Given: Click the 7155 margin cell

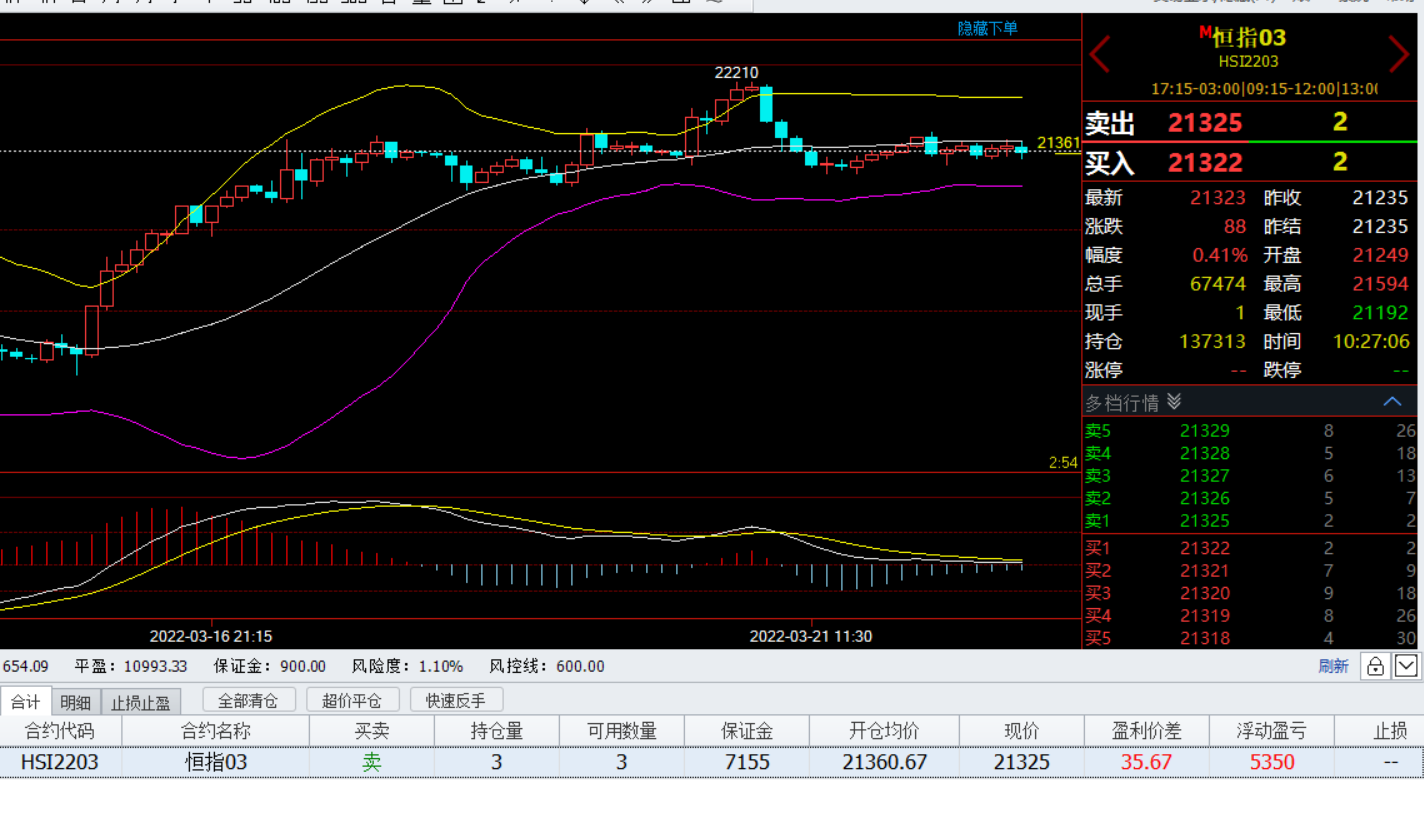Looking at the screenshot, I should pyautogui.click(x=747, y=762).
